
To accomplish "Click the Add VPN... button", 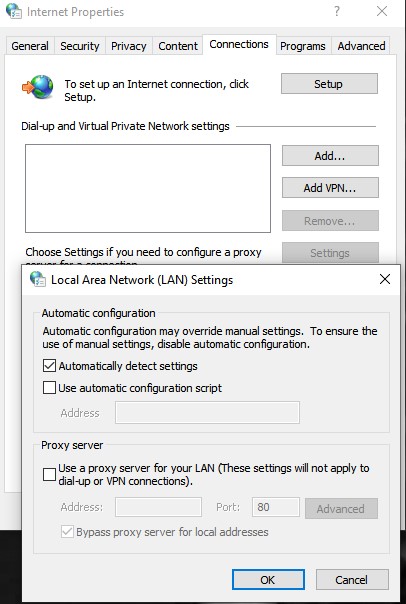I will pos(330,188).
